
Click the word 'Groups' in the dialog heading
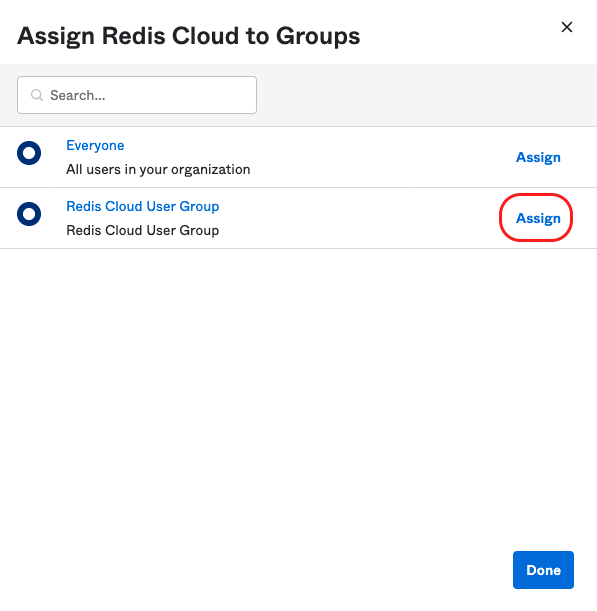pos(318,36)
